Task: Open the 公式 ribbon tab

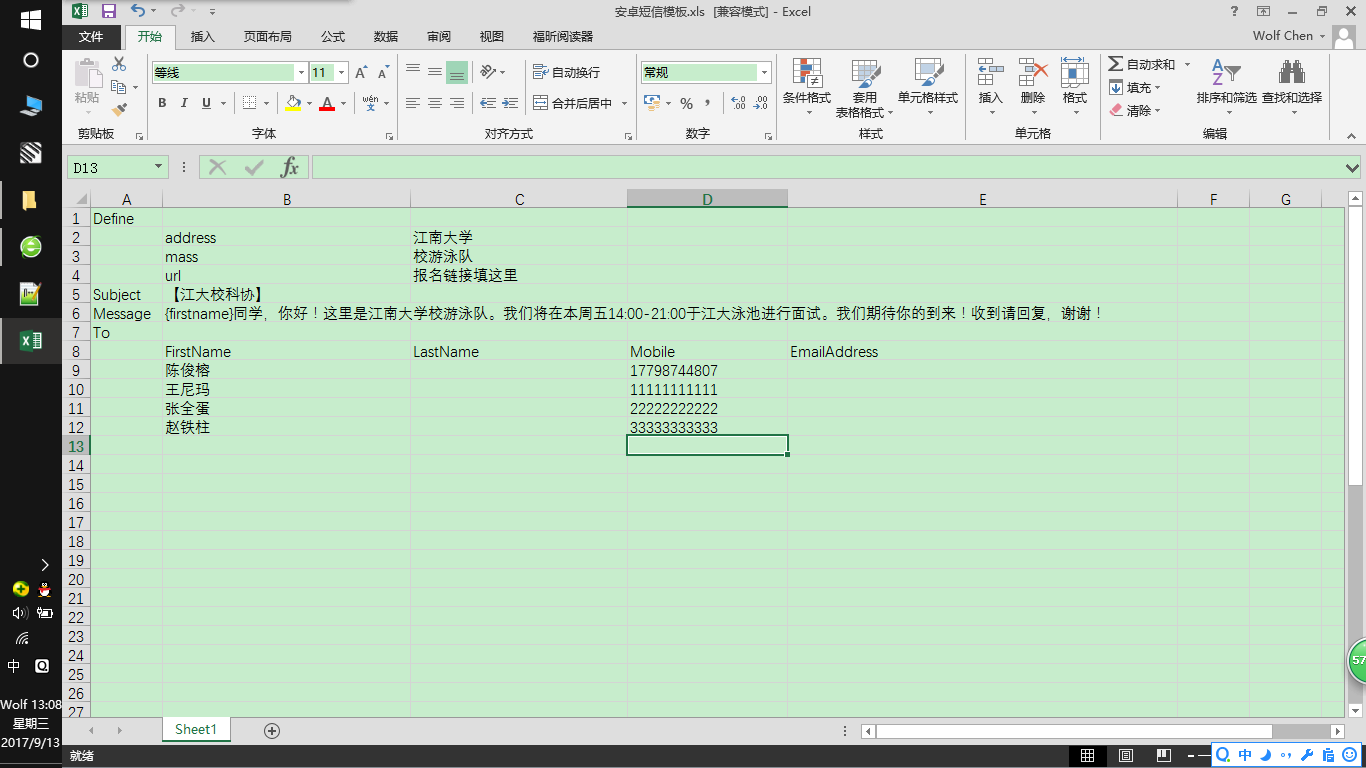Action: click(333, 37)
